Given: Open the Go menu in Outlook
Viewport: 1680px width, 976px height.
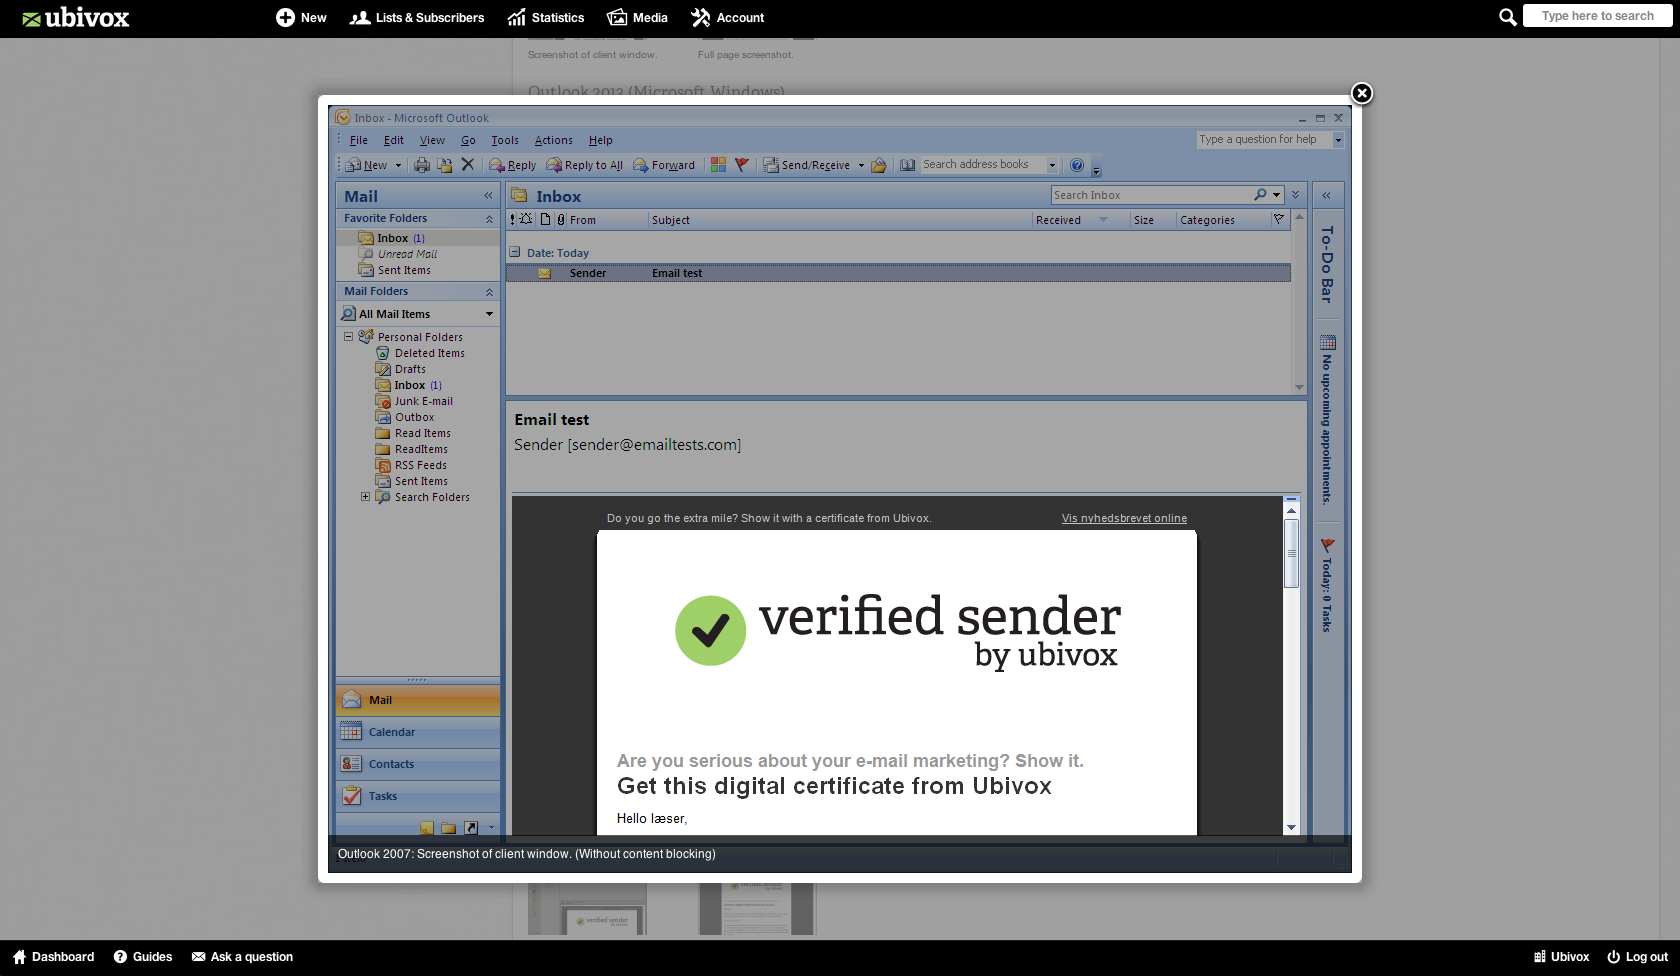Looking at the screenshot, I should 468,141.
